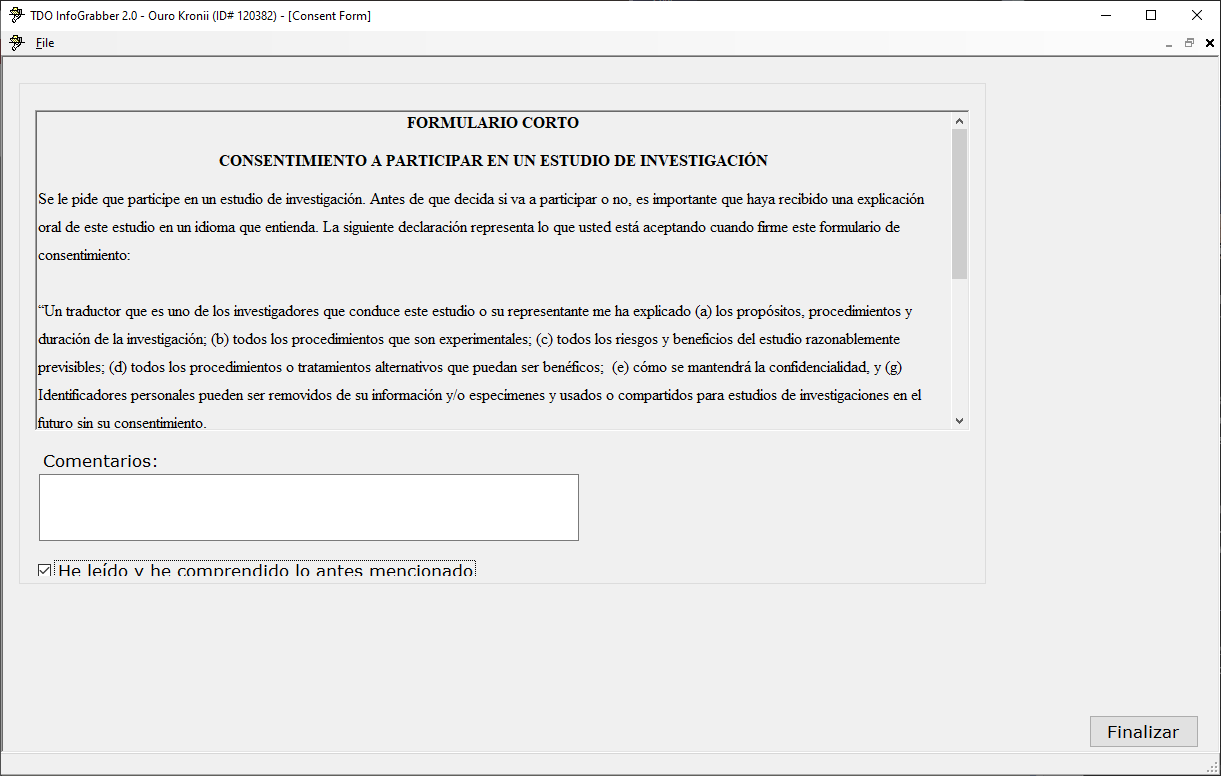The width and height of the screenshot is (1221, 776).
Task: Click the 'Comentarios:' field label
Action: [x=101, y=461]
